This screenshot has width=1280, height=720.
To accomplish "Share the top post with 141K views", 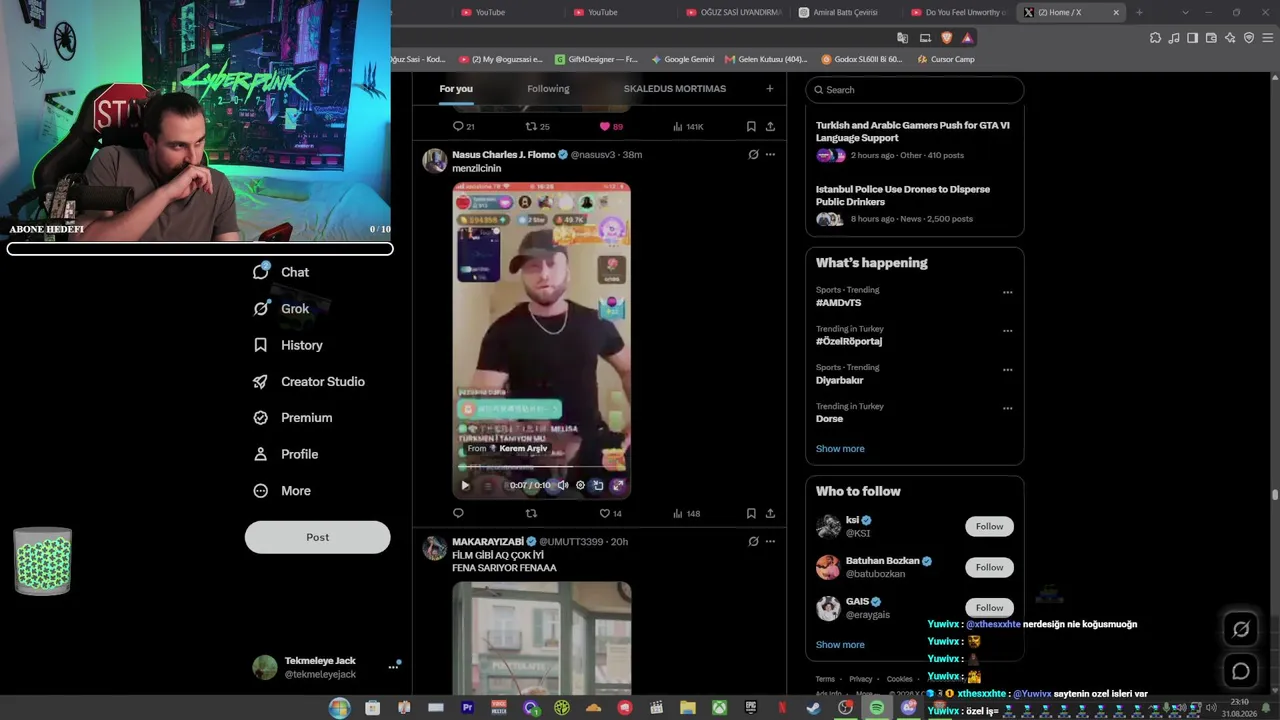I will pos(770,127).
